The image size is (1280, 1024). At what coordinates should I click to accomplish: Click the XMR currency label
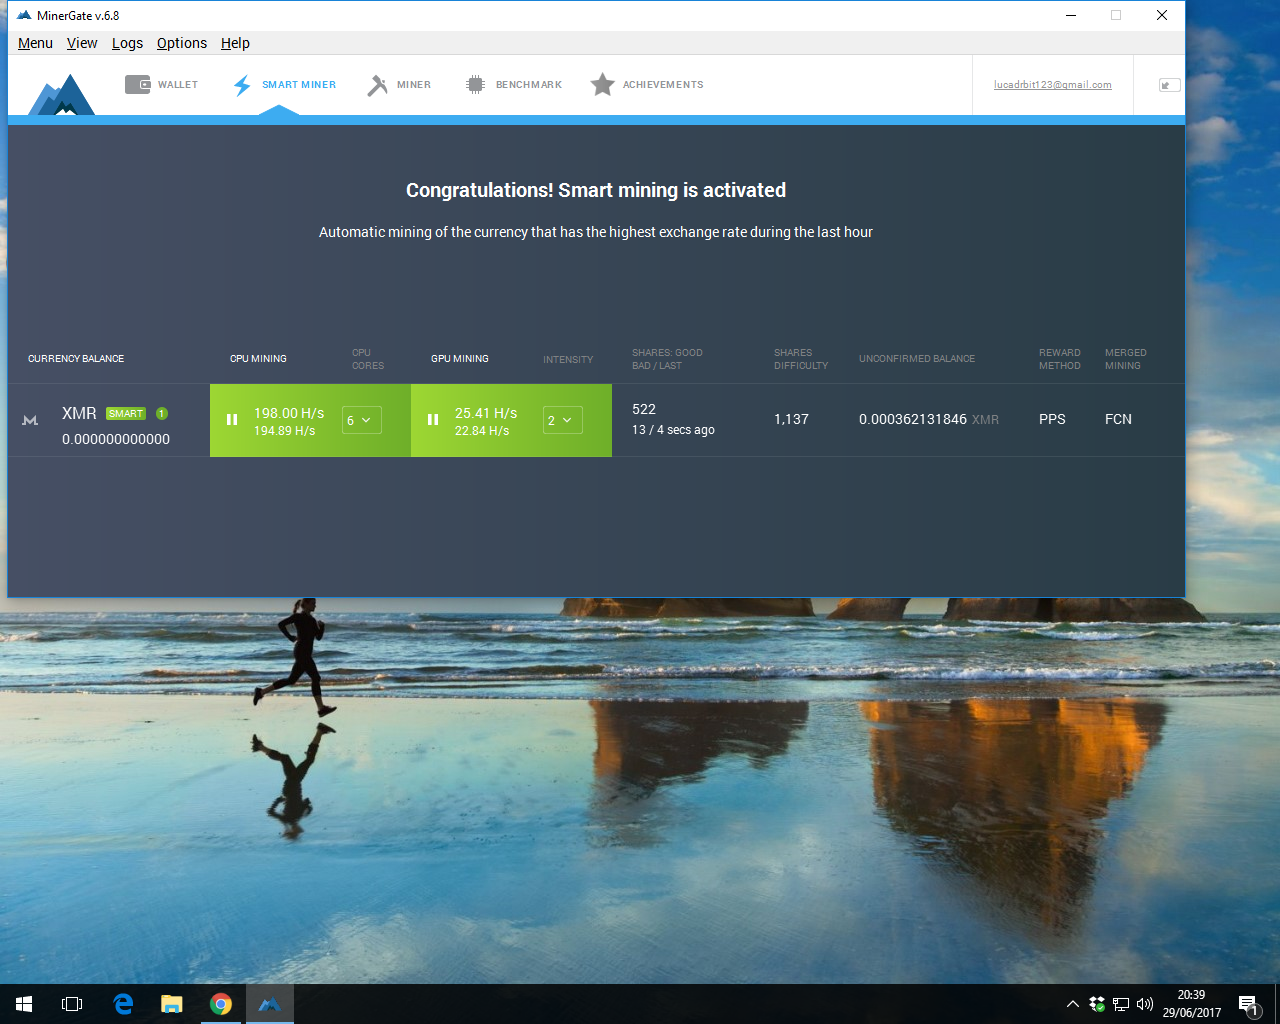[79, 413]
